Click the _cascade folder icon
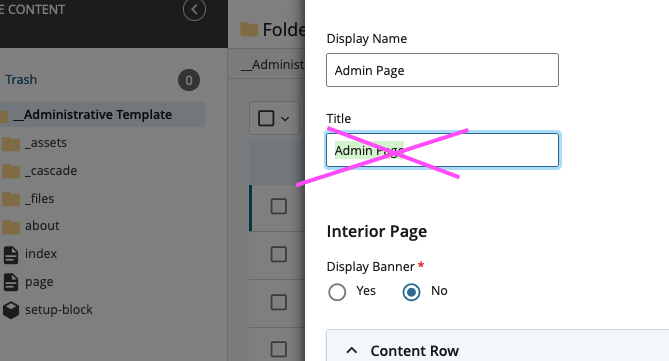 (11, 172)
